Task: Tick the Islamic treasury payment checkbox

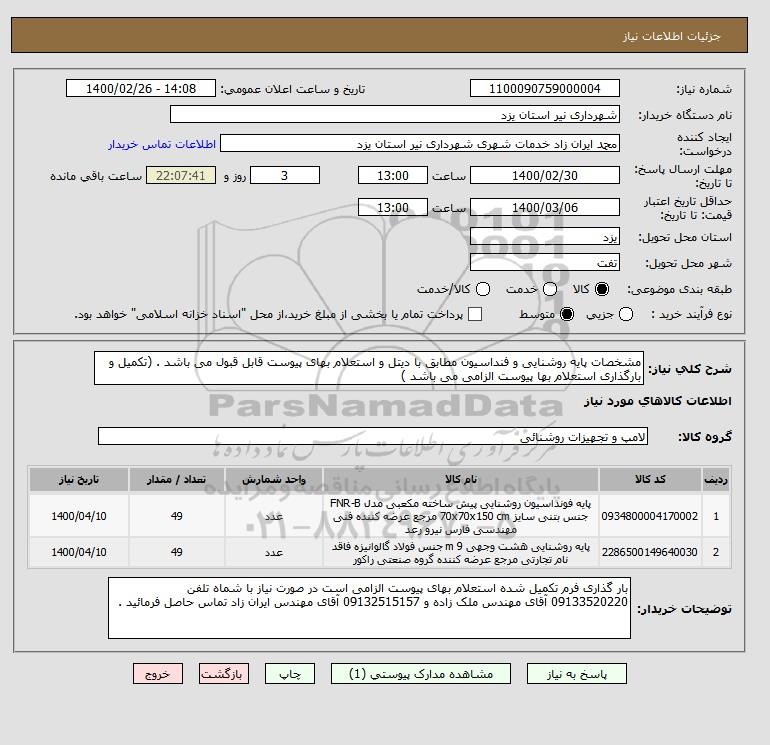Action: click(x=475, y=314)
